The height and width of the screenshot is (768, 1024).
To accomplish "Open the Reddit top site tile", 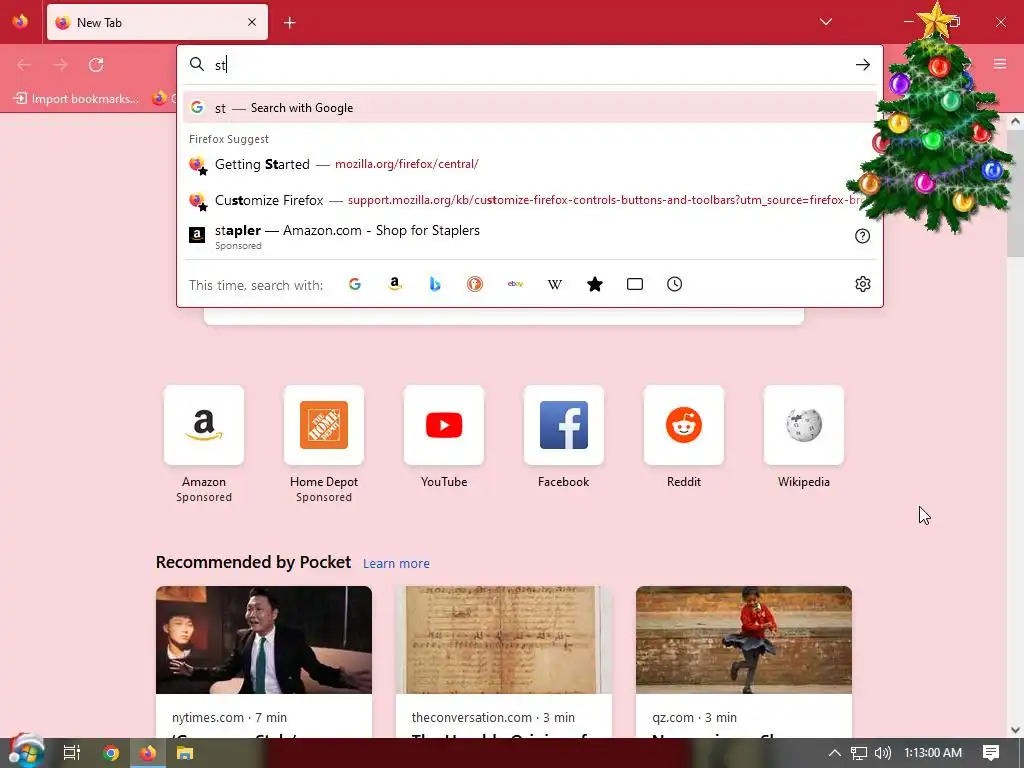I will (x=684, y=425).
